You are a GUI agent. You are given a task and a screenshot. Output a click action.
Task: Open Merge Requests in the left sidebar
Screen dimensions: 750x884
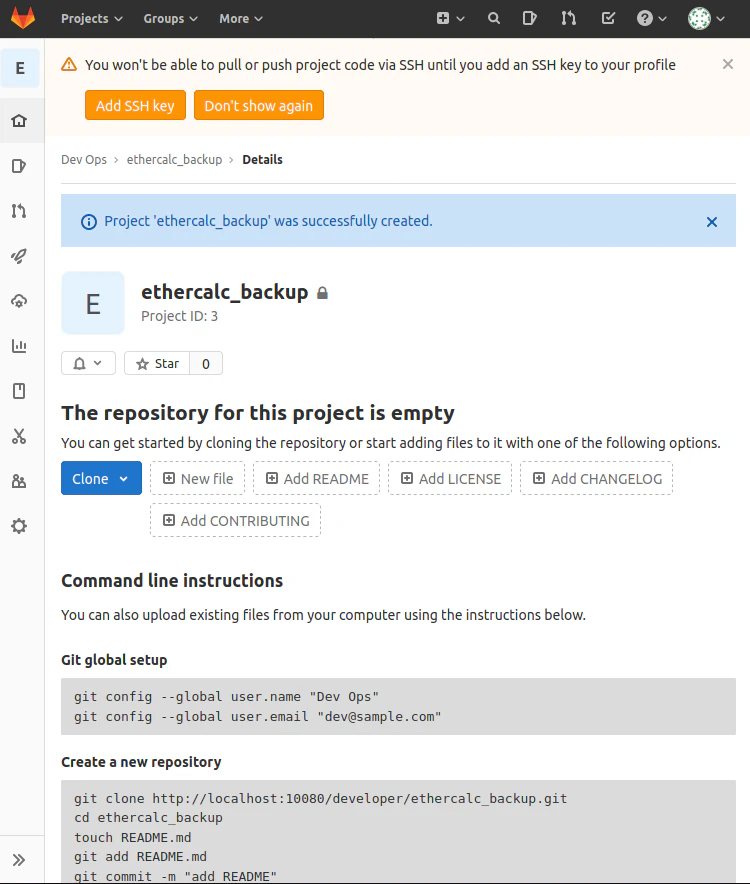point(19,211)
